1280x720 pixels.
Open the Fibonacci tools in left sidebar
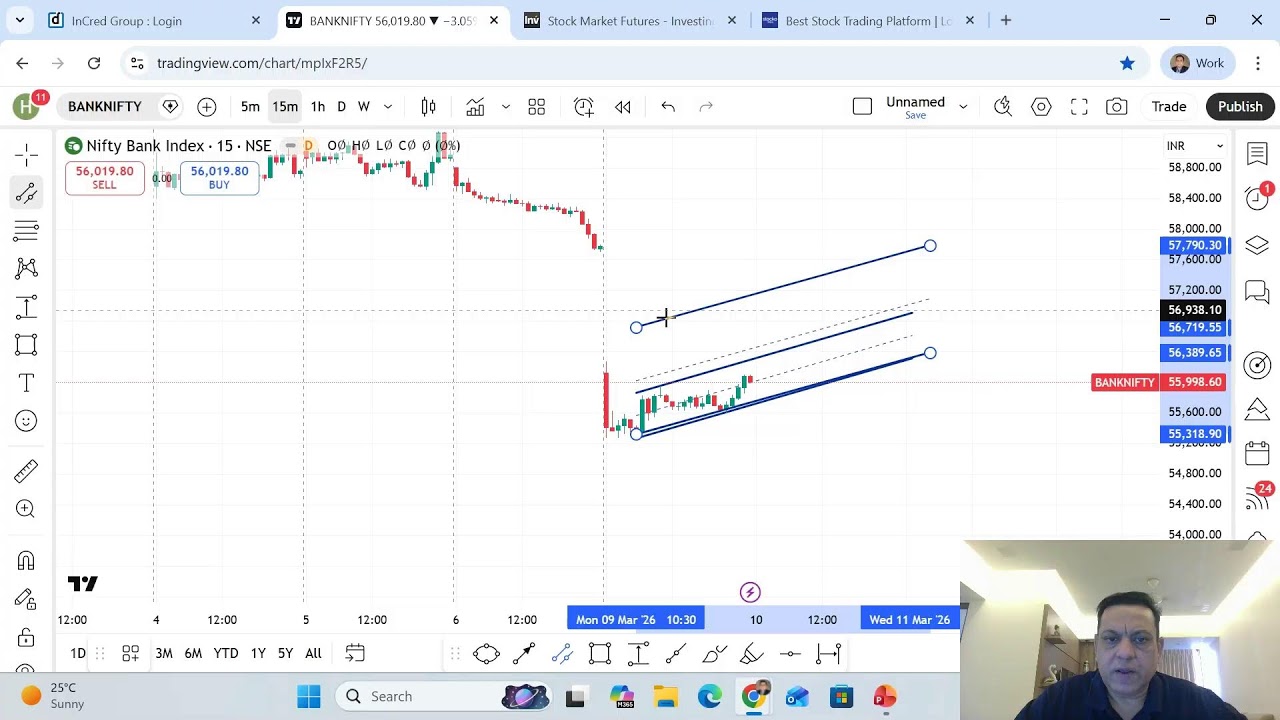point(27,230)
